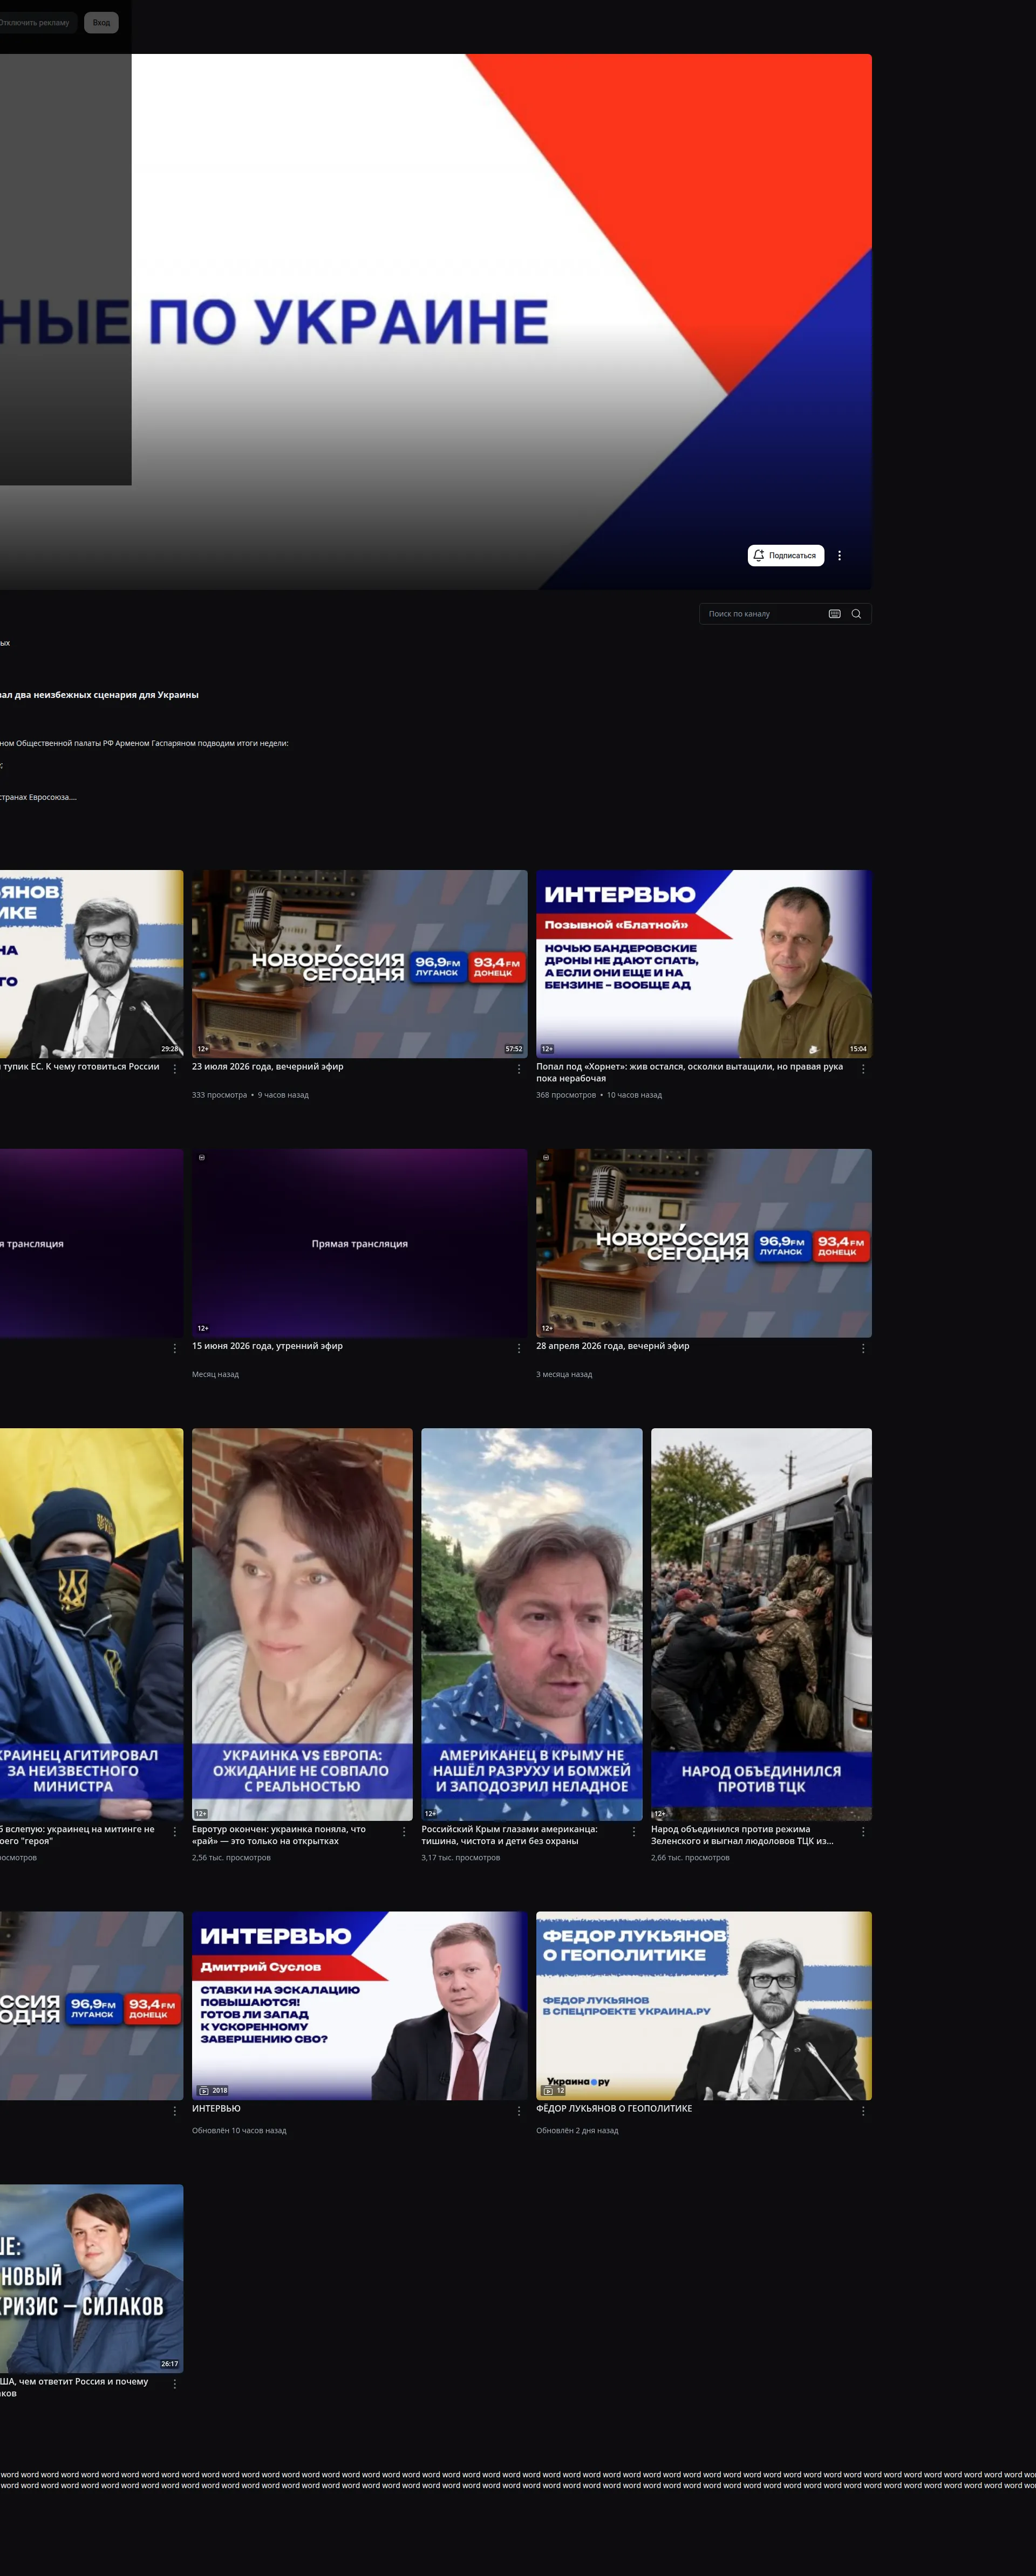Open title "Народ объединился против режима Зеленского"
This screenshot has height=2576, width=1036.
coord(742,1835)
